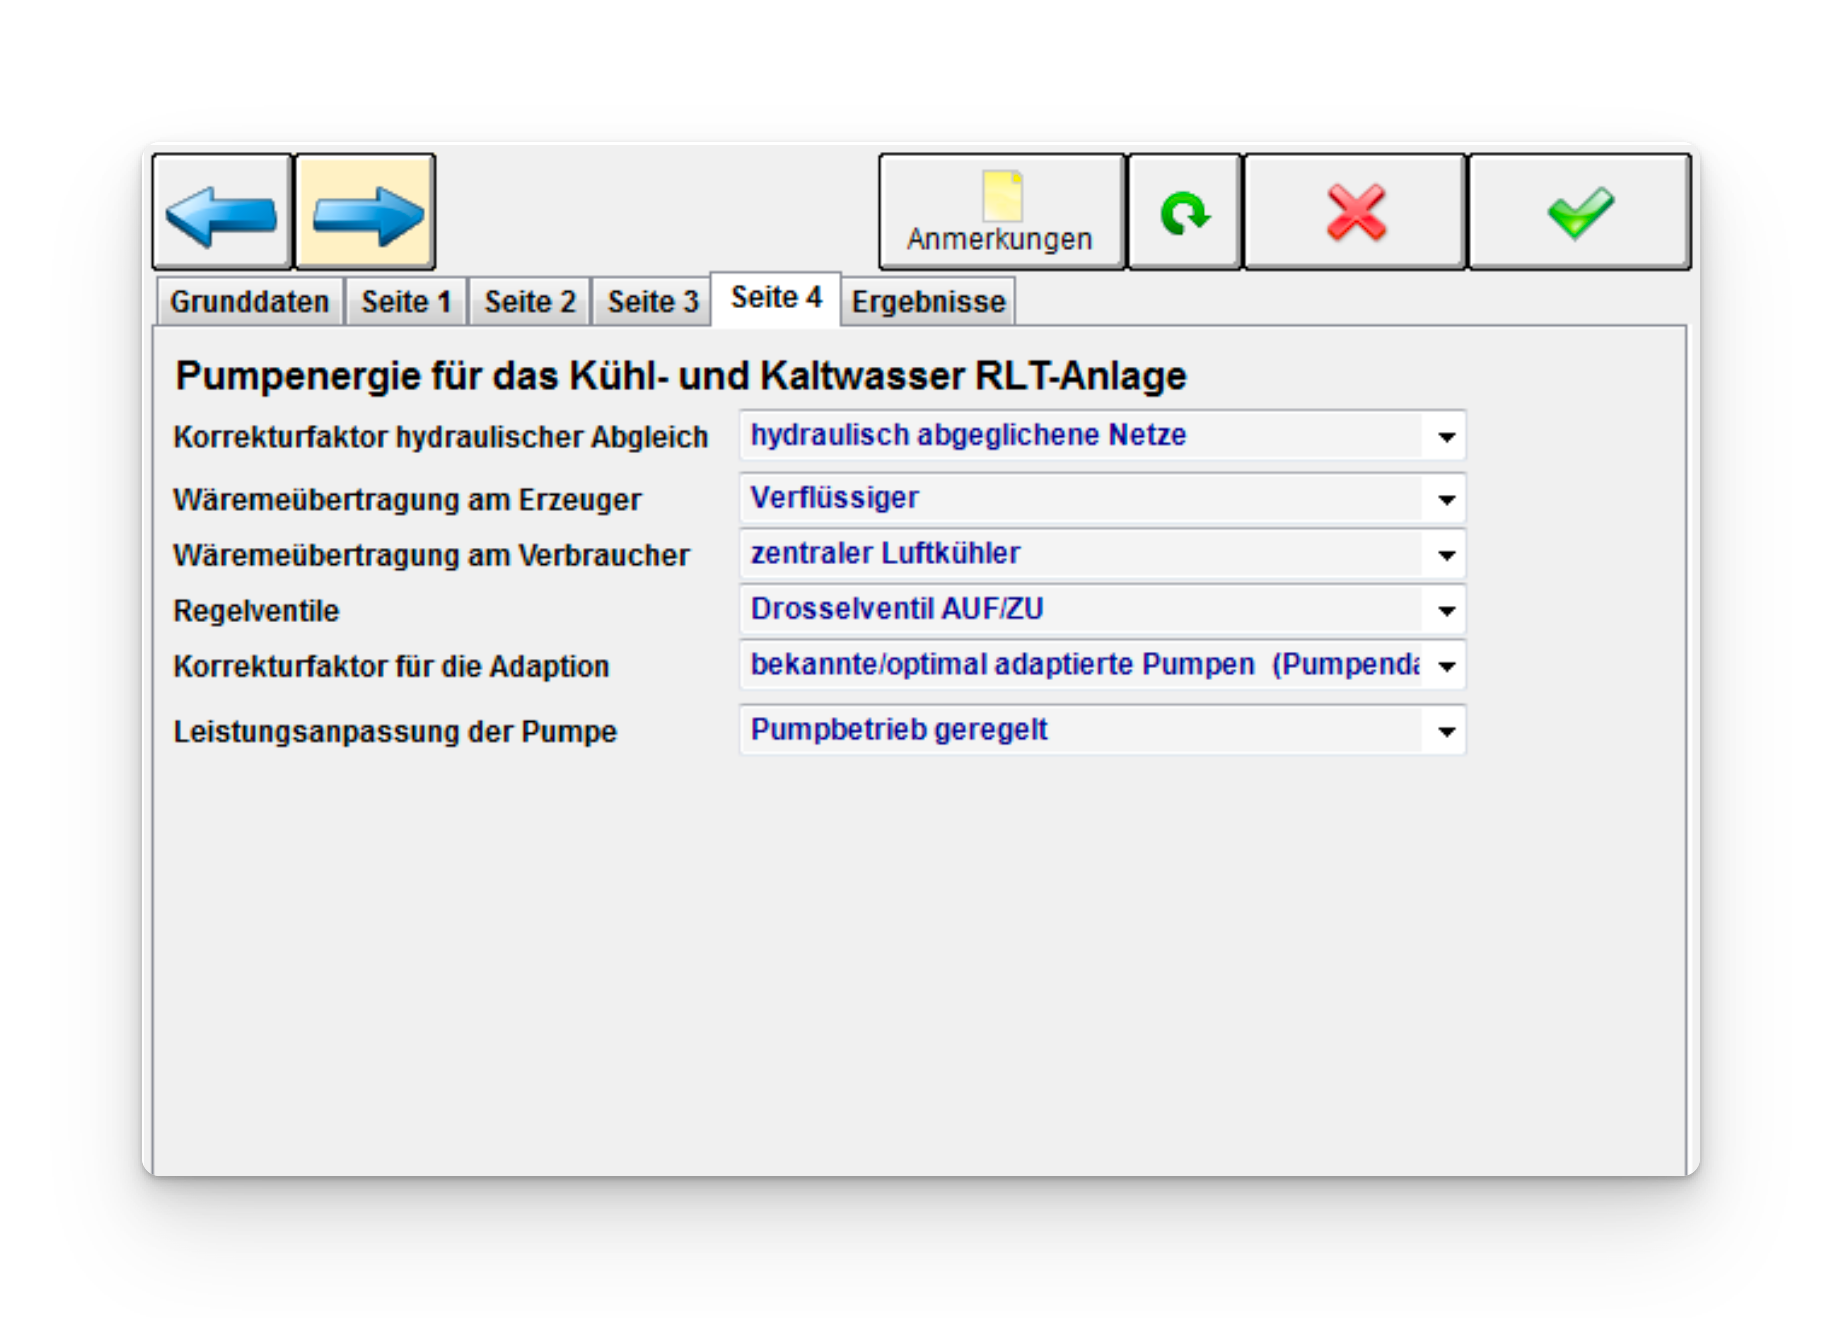1842x1318 pixels.
Task: Click the Drosselventil AUF/ZU field text
Action: [x=897, y=609]
